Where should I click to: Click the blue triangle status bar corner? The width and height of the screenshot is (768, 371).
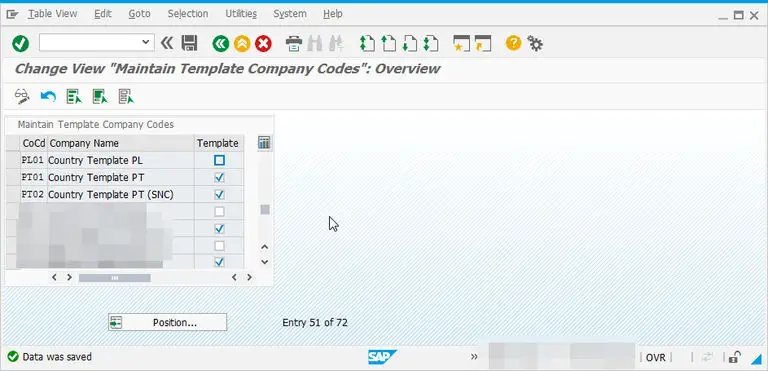756,359
